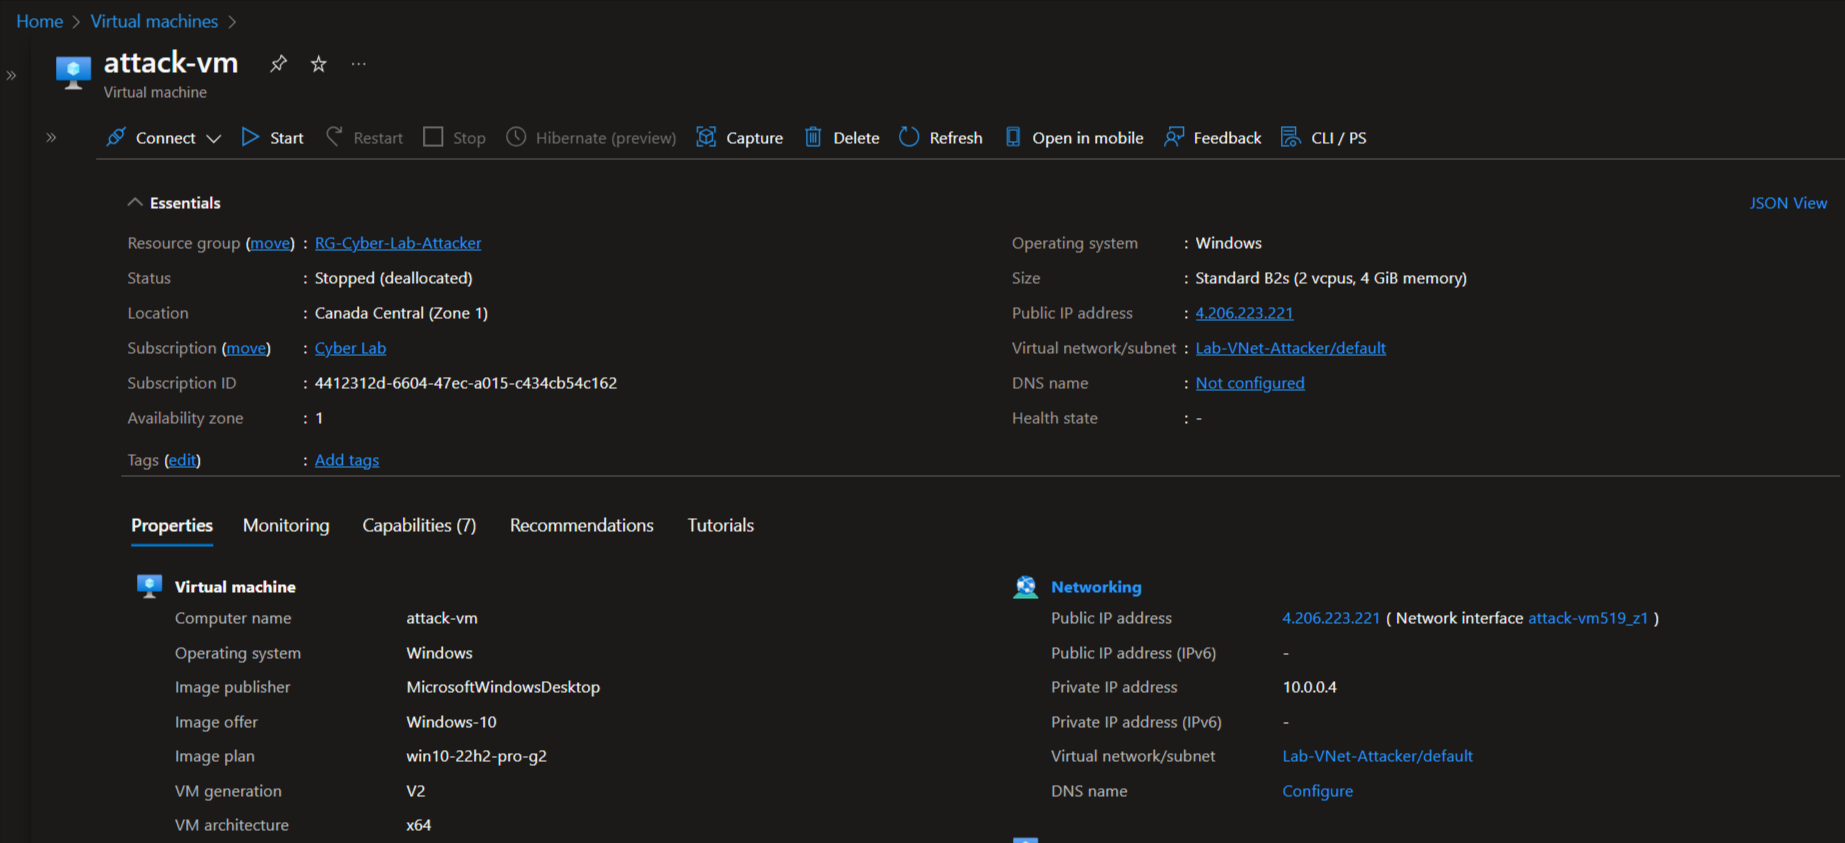Image resolution: width=1845 pixels, height=843 pixels.
Task: Click Standard B2s size value
Action: [x=1331, y=278]
